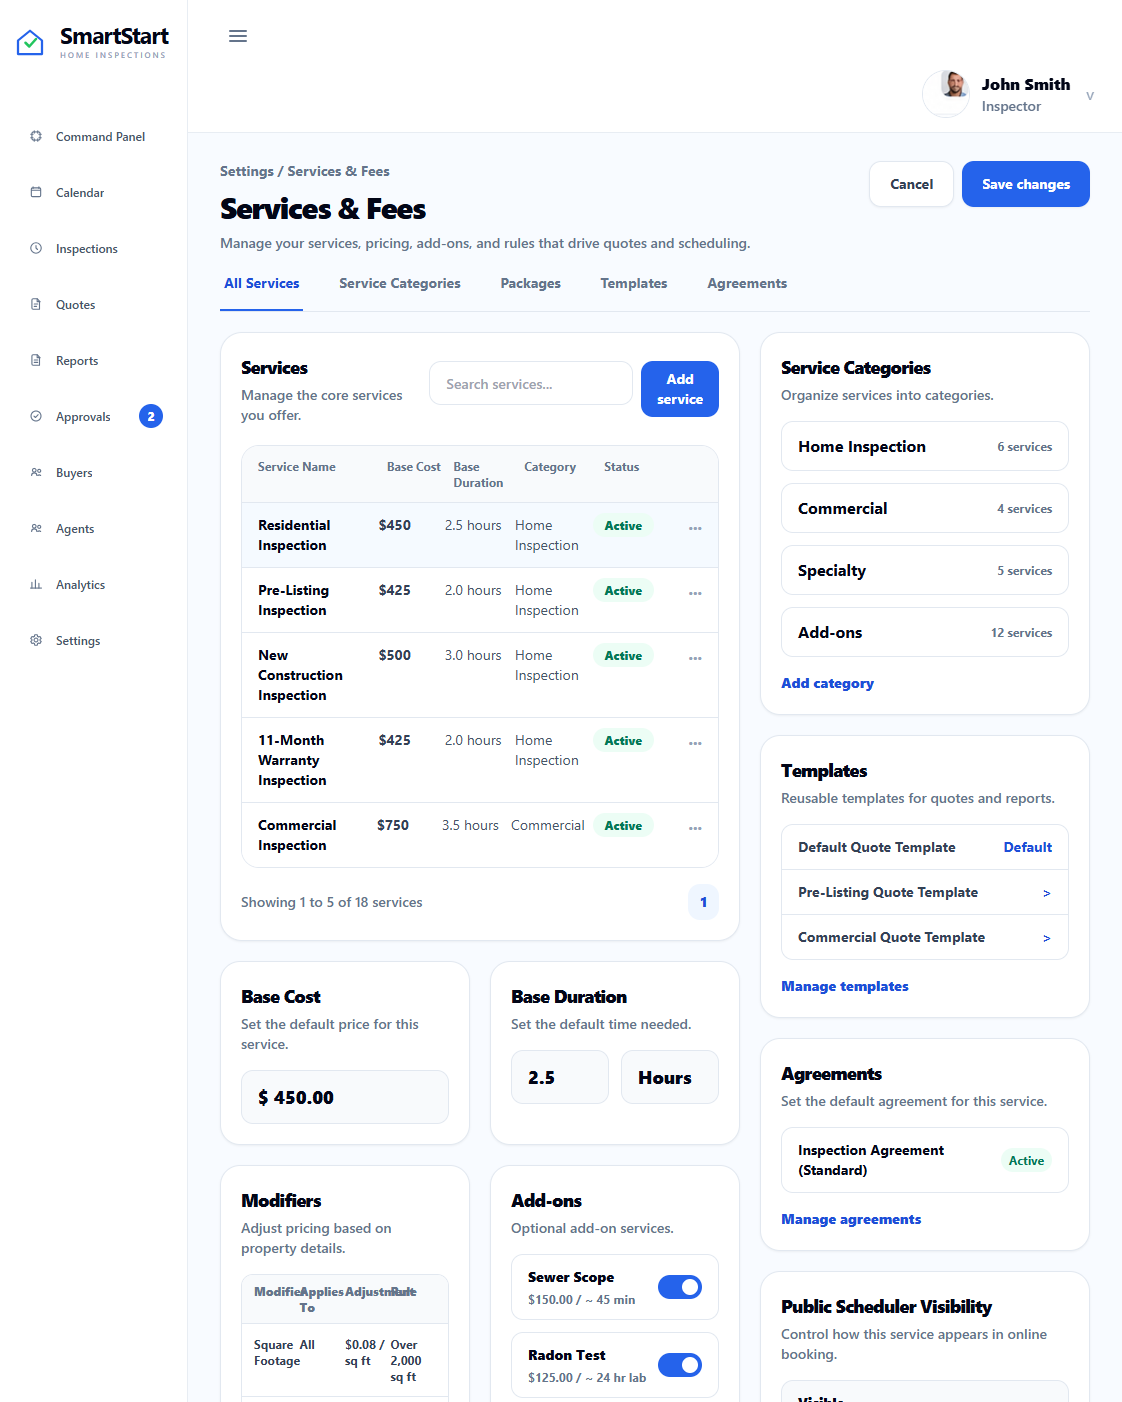Click the Manage templates link
The image size is (1122, 1402).
pos(845,986)
